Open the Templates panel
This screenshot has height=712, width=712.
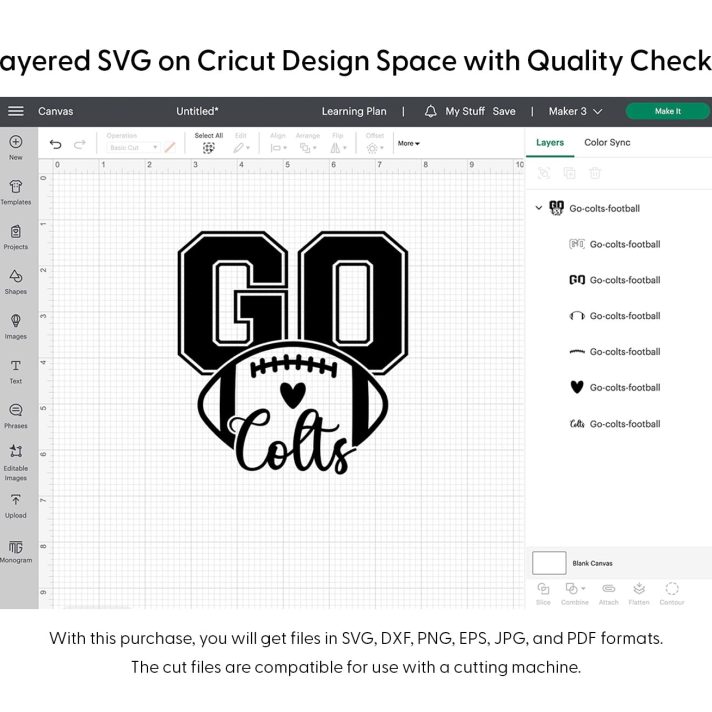(x=15, y=192)
